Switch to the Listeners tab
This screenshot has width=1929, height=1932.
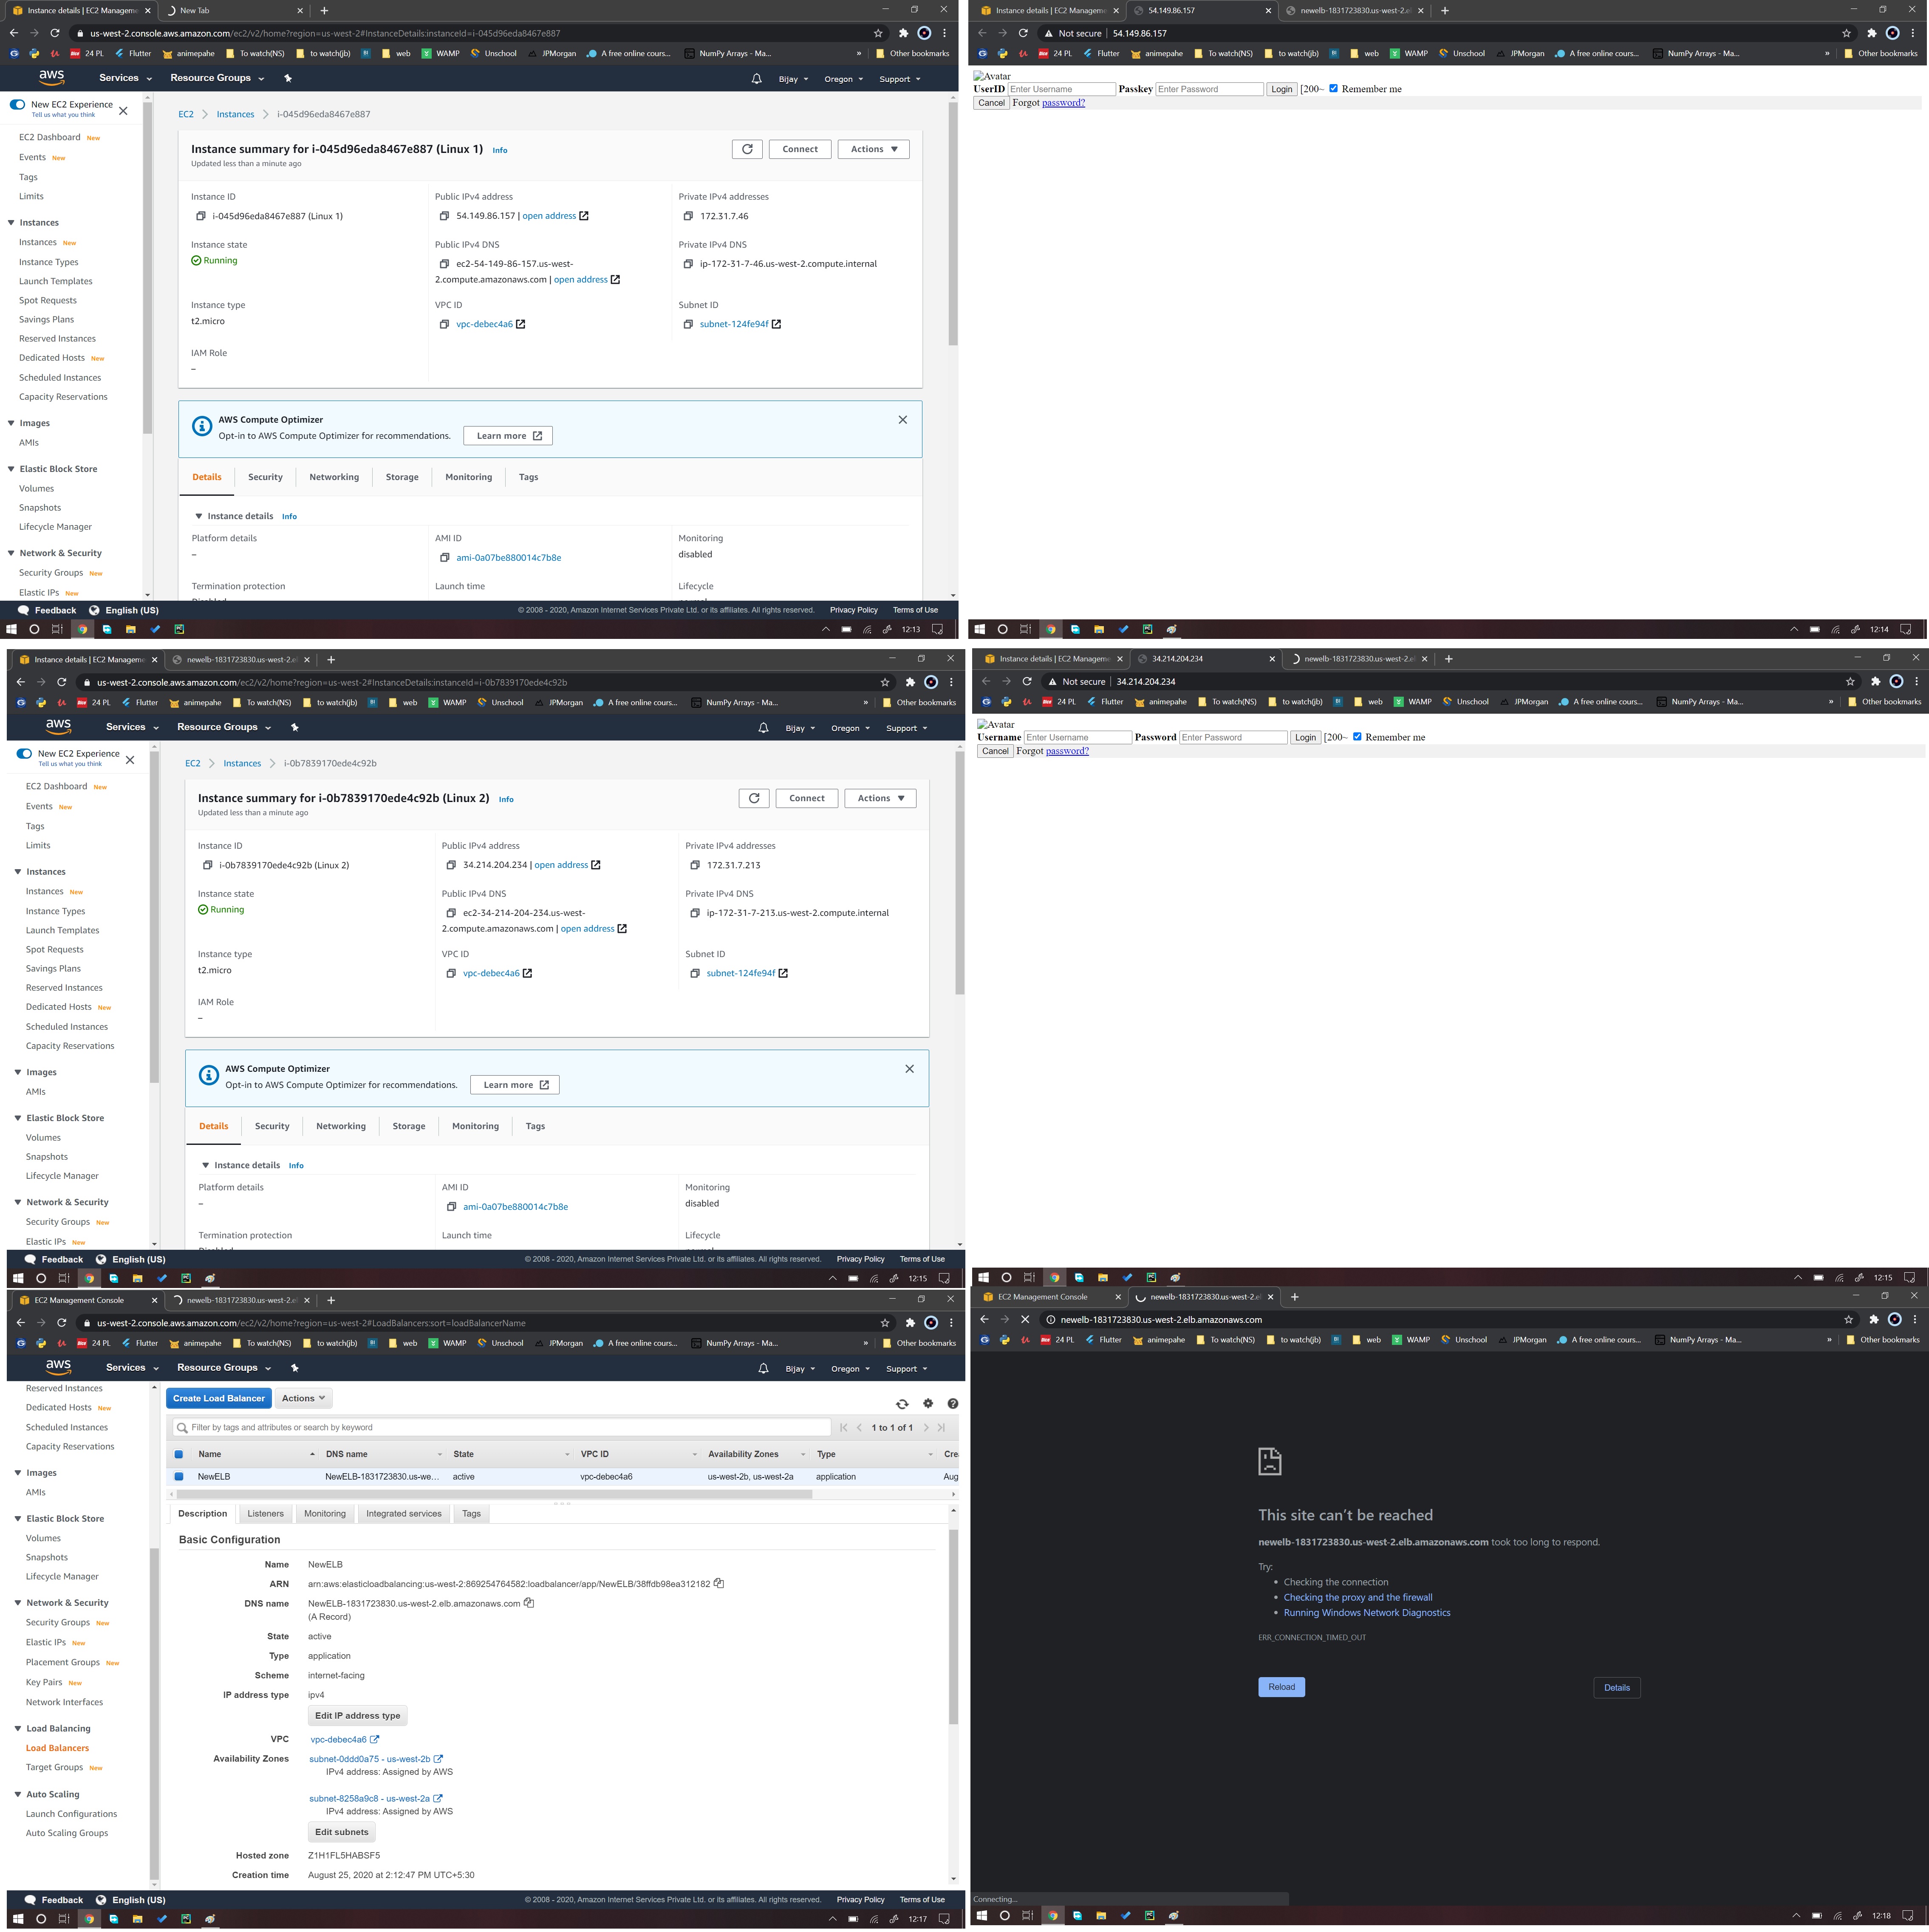(265, 1513)
